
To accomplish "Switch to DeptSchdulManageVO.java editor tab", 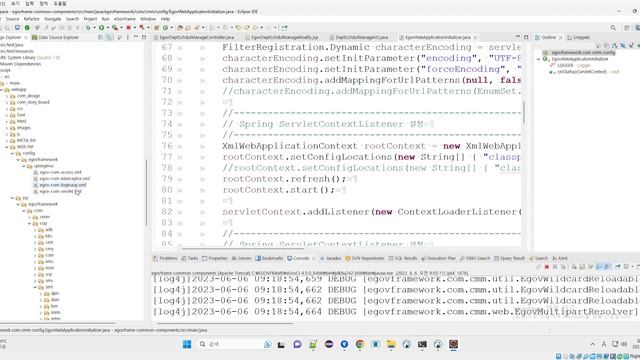I will (x=362, y=37).
